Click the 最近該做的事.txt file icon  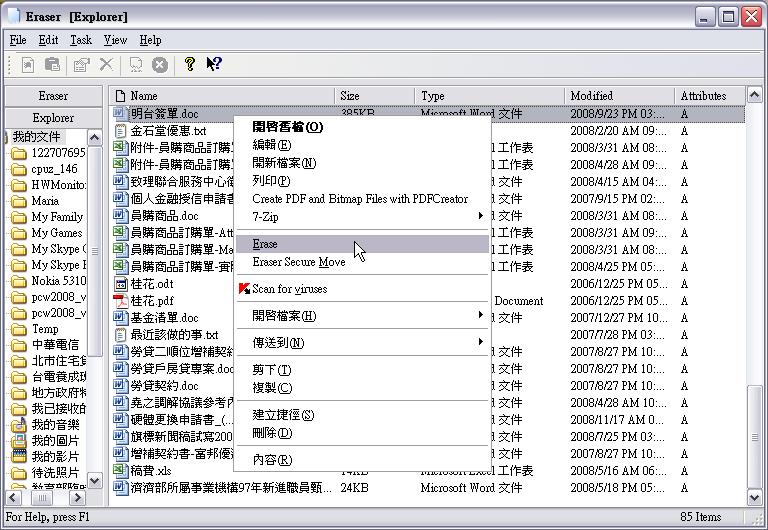(x=120, y=335)
